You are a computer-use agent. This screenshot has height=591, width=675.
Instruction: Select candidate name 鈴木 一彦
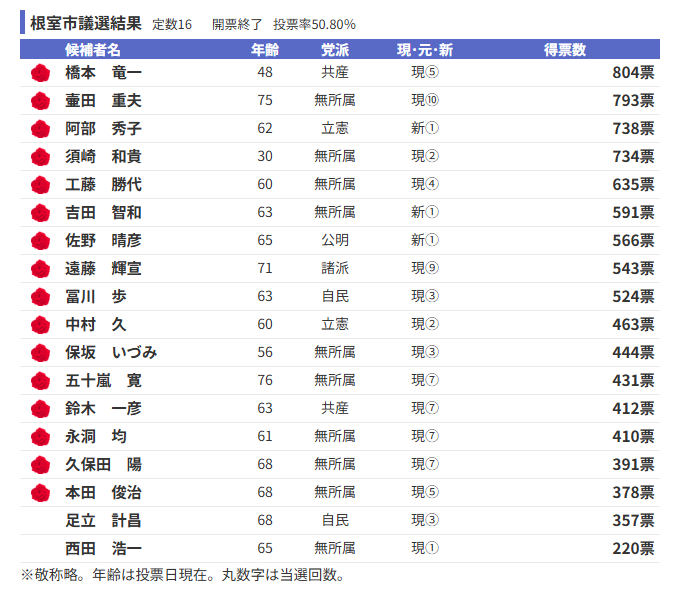pos(103,408)
